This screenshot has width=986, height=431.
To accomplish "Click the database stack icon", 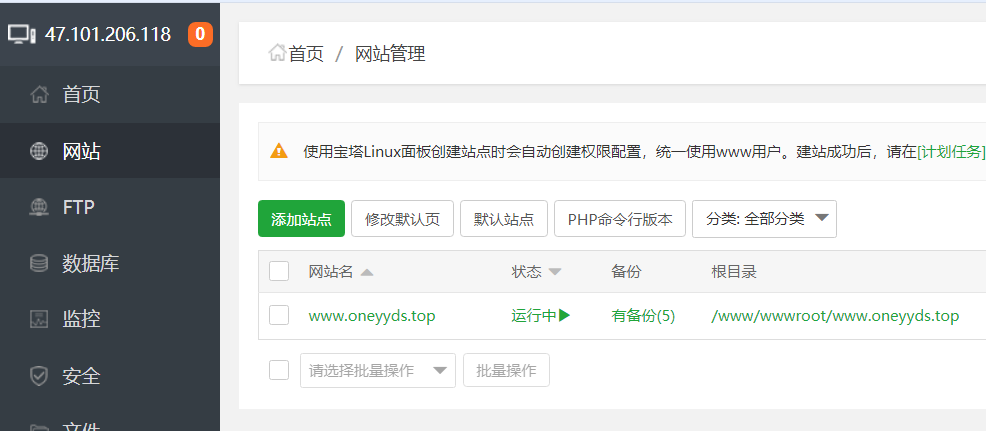I will tap(39, 263).
